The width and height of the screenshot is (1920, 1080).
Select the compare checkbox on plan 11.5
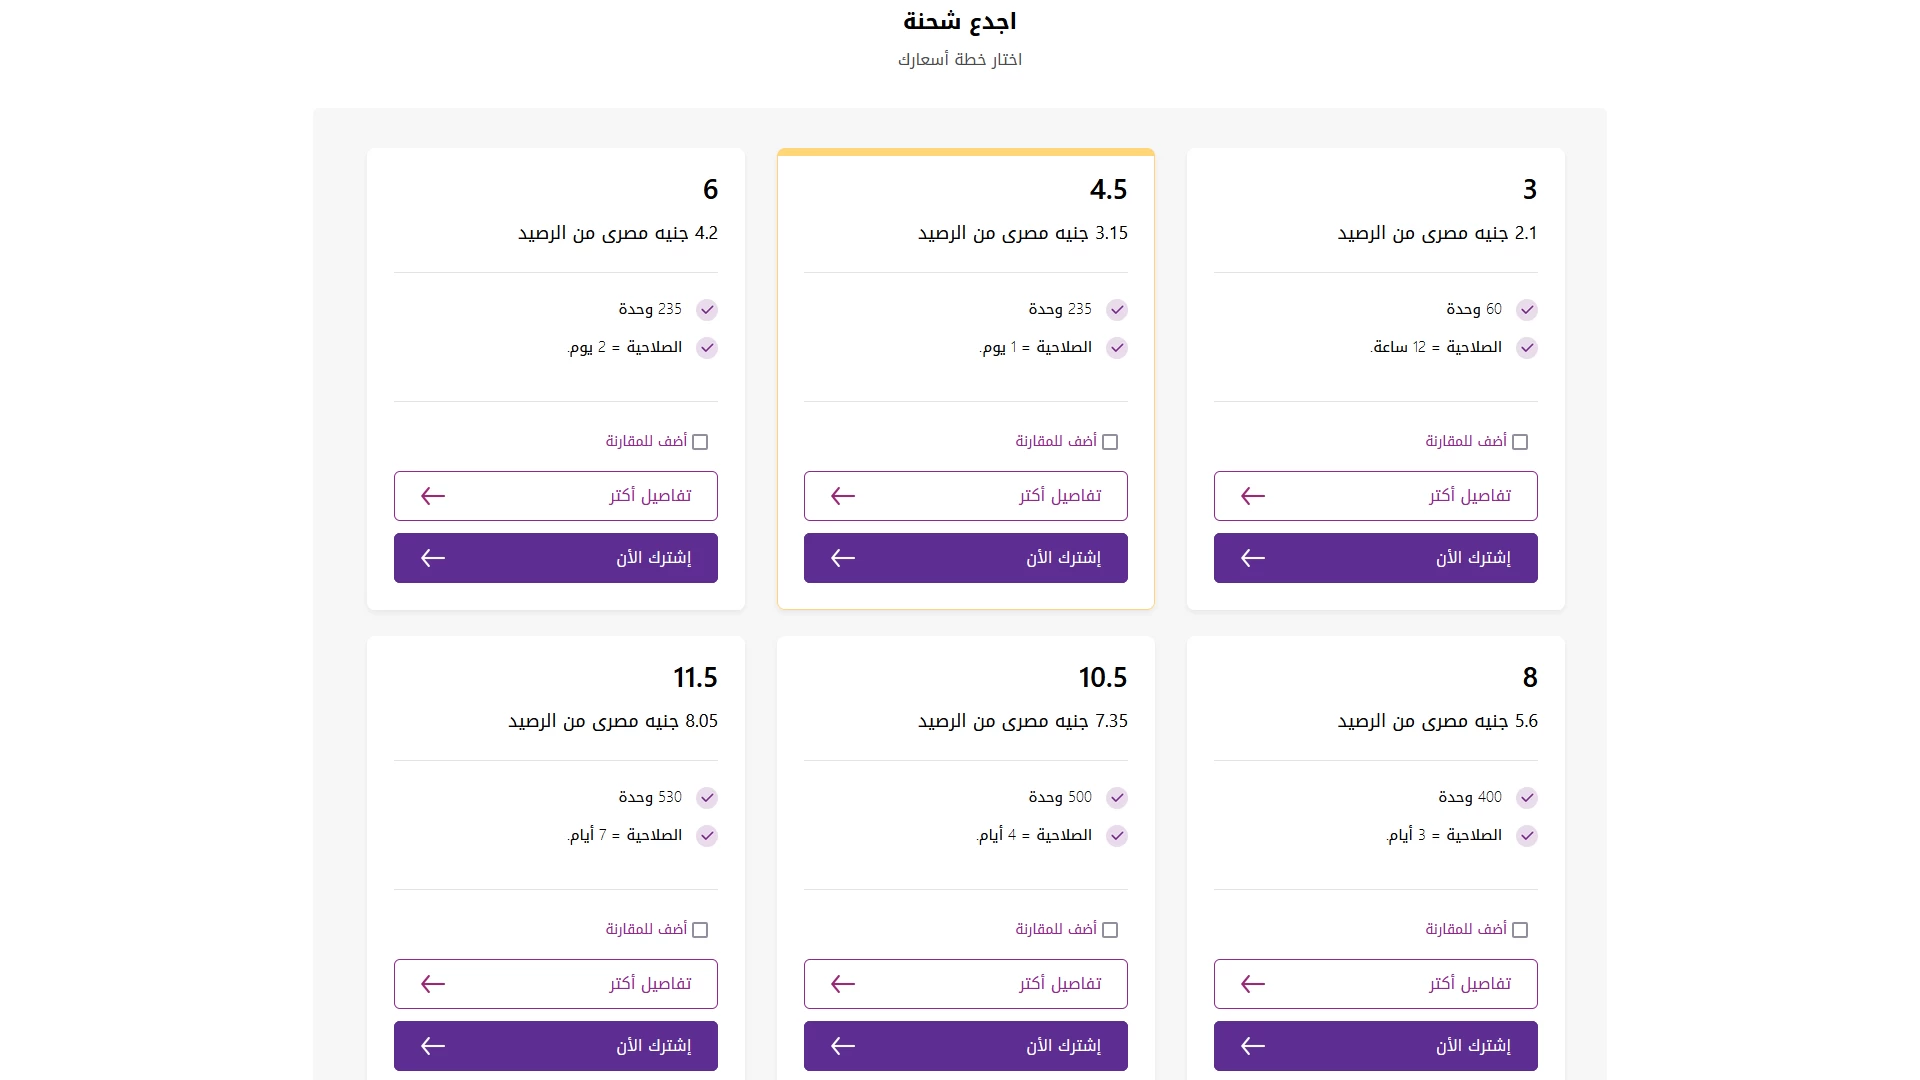pyautogui.click(x=700, y=930)
